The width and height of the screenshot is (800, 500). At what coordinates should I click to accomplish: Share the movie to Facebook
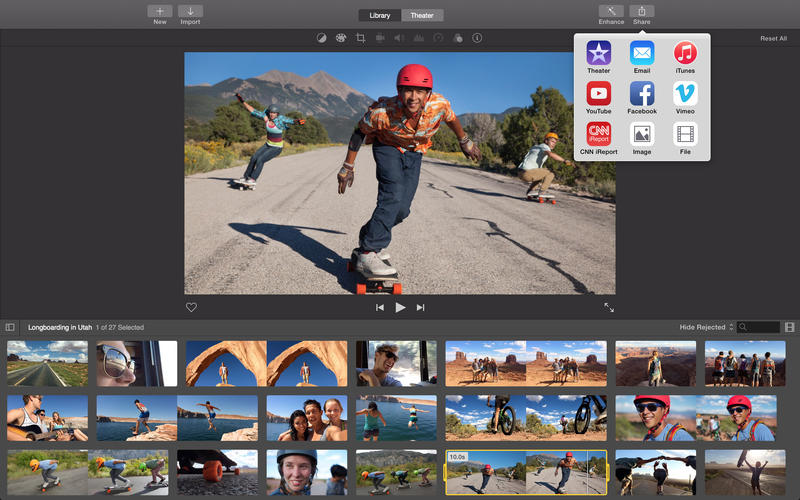tap(642, 94)
